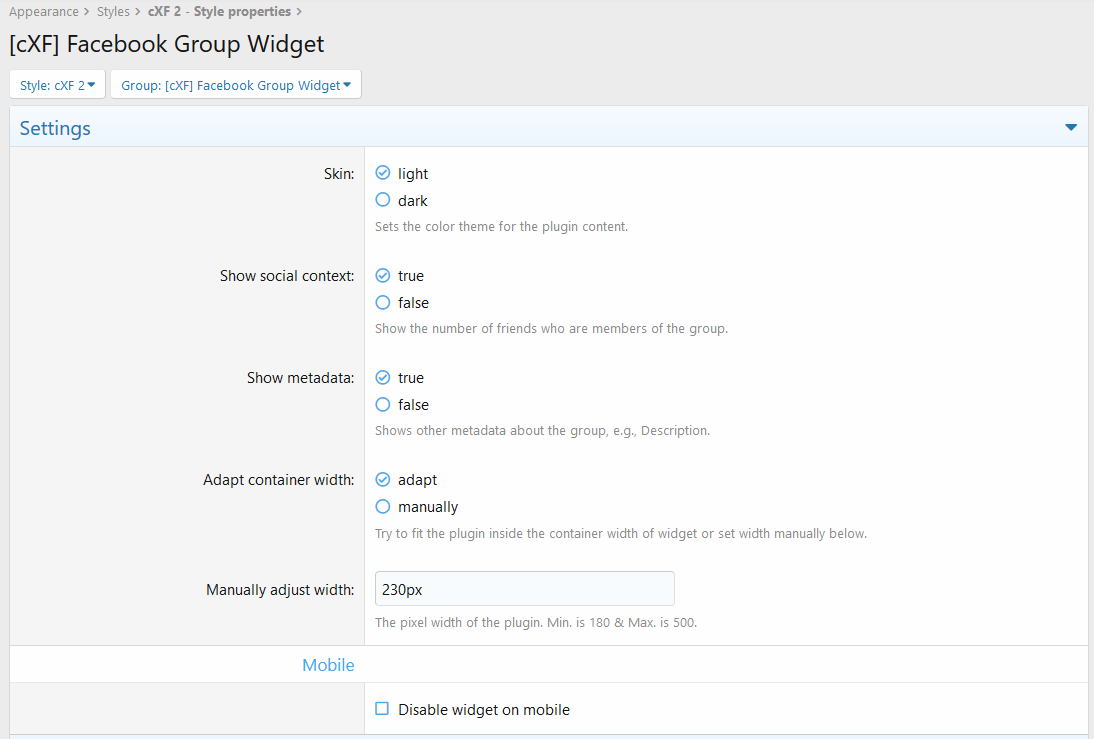
Task: Choose adapt for container width
Action: coord(383,479)
